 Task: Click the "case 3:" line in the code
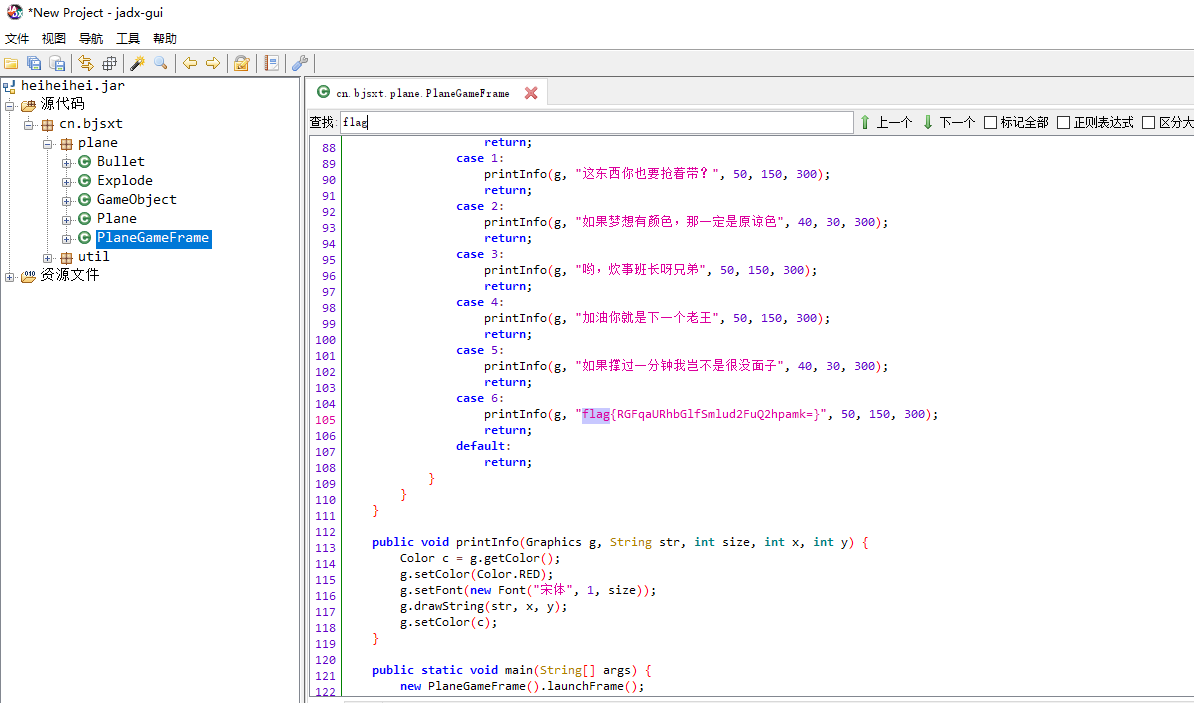[480, 254]
